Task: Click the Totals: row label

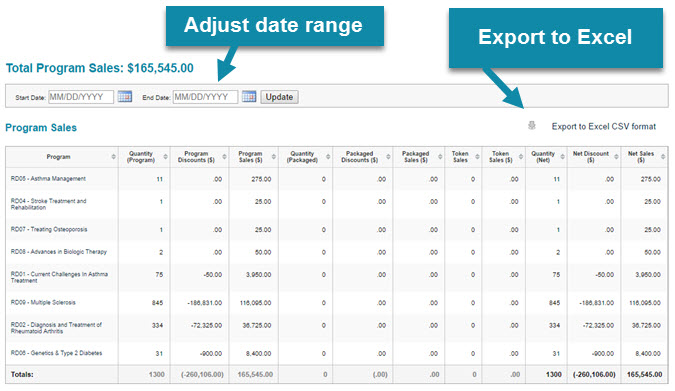Action: [22, 375]
